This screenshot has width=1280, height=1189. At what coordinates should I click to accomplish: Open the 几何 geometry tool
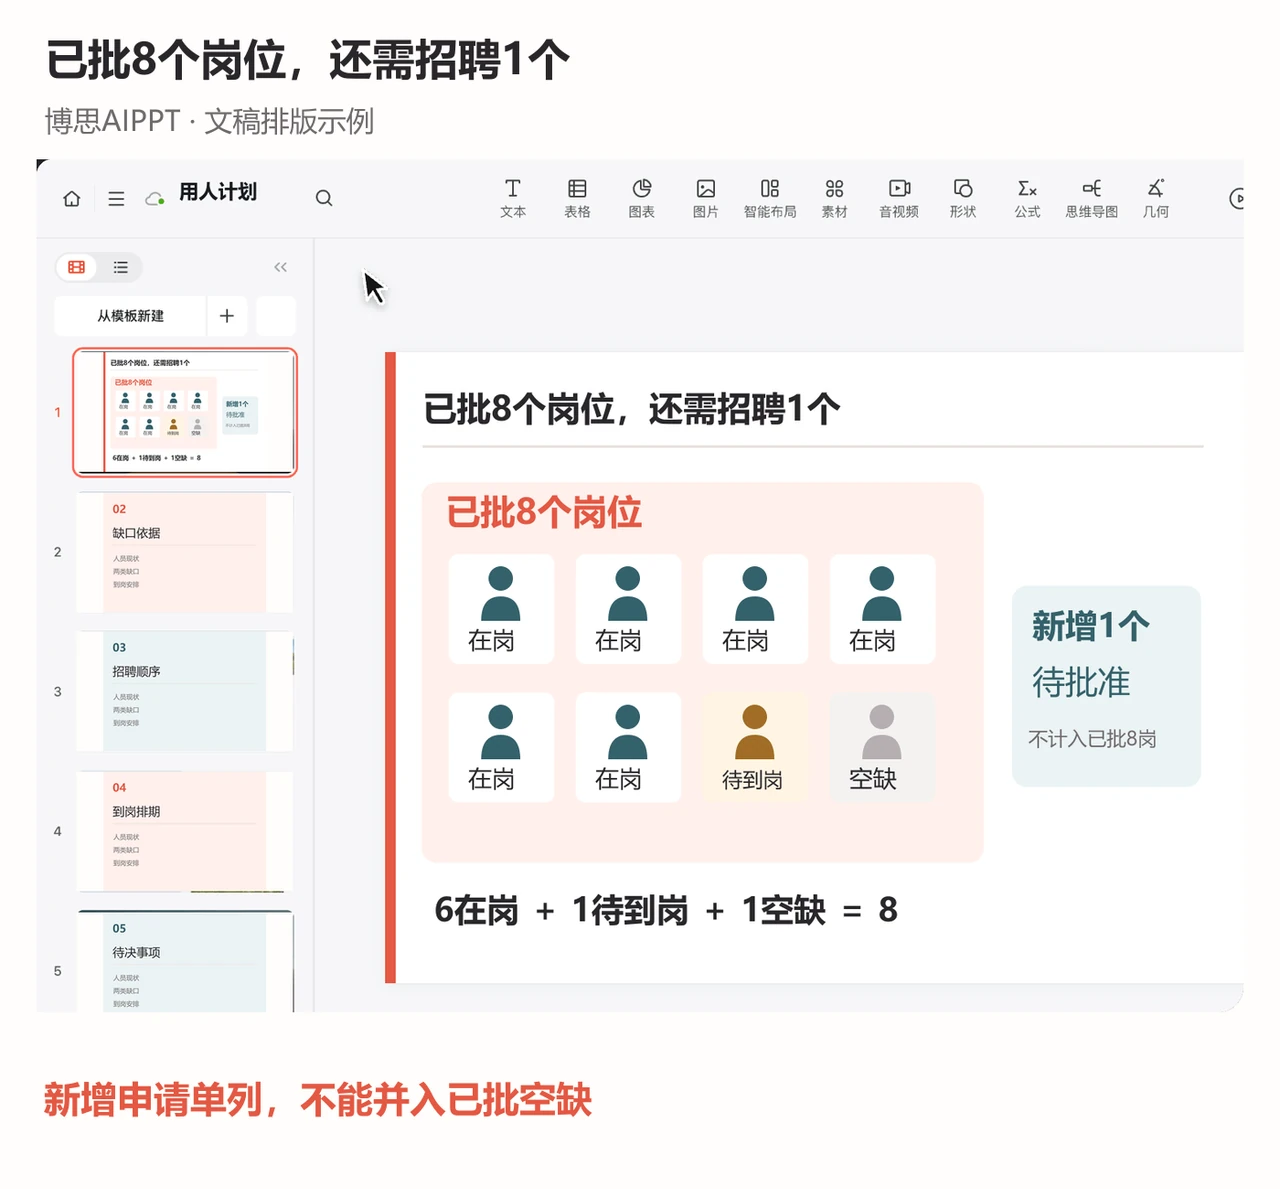tap(1156, 198)
